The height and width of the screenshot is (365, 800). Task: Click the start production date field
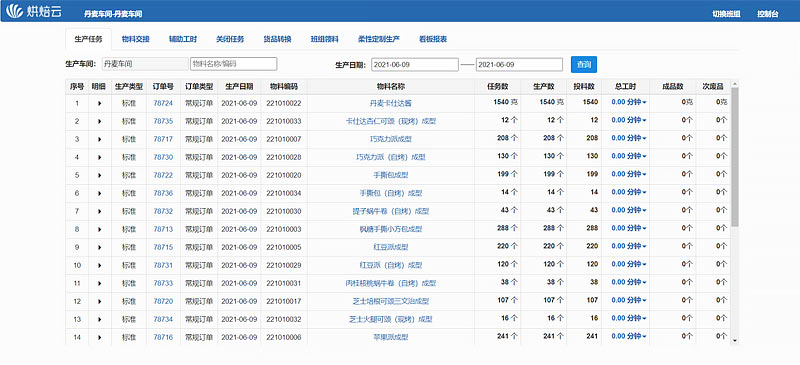[x=415, y=64]
